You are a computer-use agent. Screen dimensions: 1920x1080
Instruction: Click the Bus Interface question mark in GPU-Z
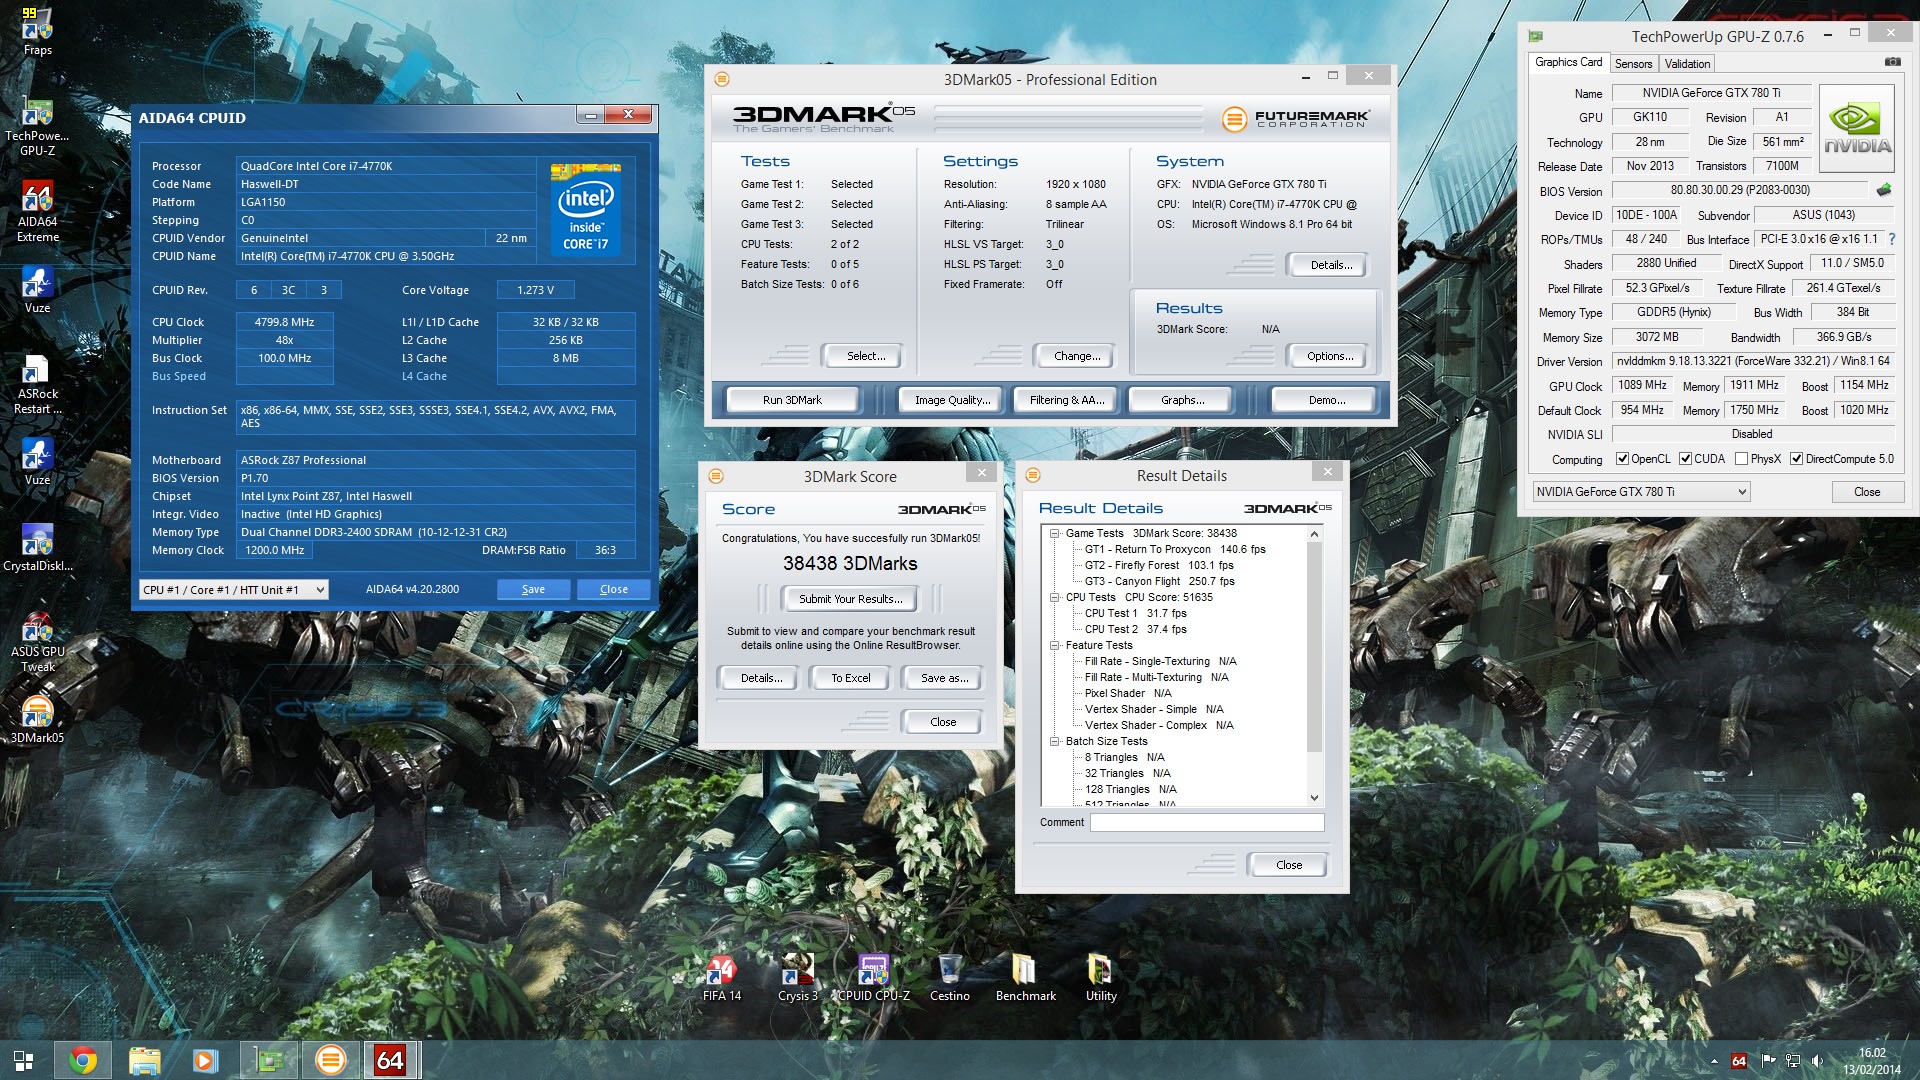pyautogui.click(x=1892, y=239)
